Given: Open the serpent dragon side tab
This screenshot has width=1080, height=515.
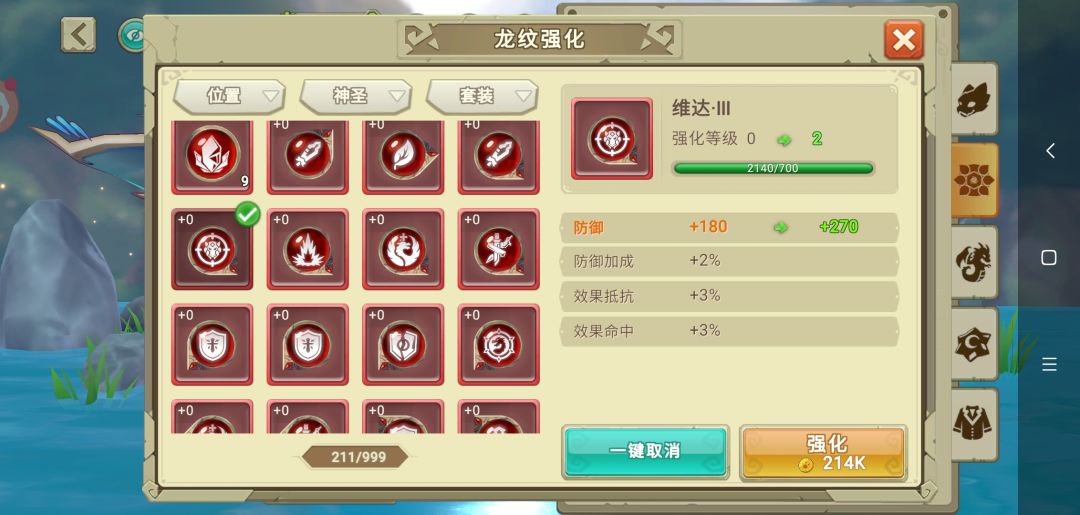Looking at the screenshot, I should pos(974,262).
